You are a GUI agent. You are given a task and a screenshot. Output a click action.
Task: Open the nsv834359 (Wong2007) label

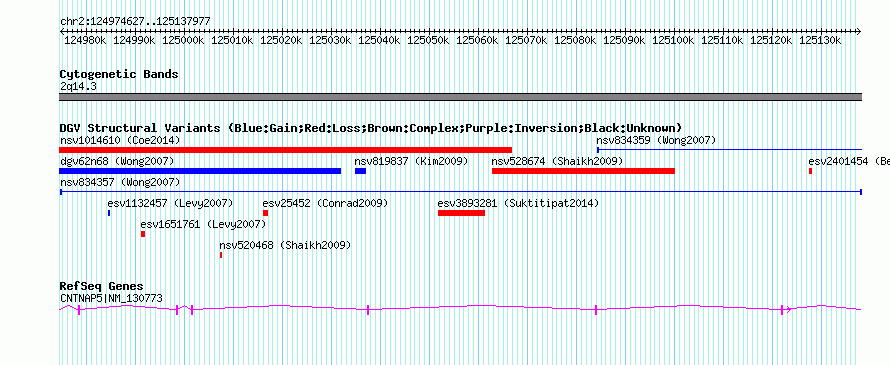[x=656, y=140]
